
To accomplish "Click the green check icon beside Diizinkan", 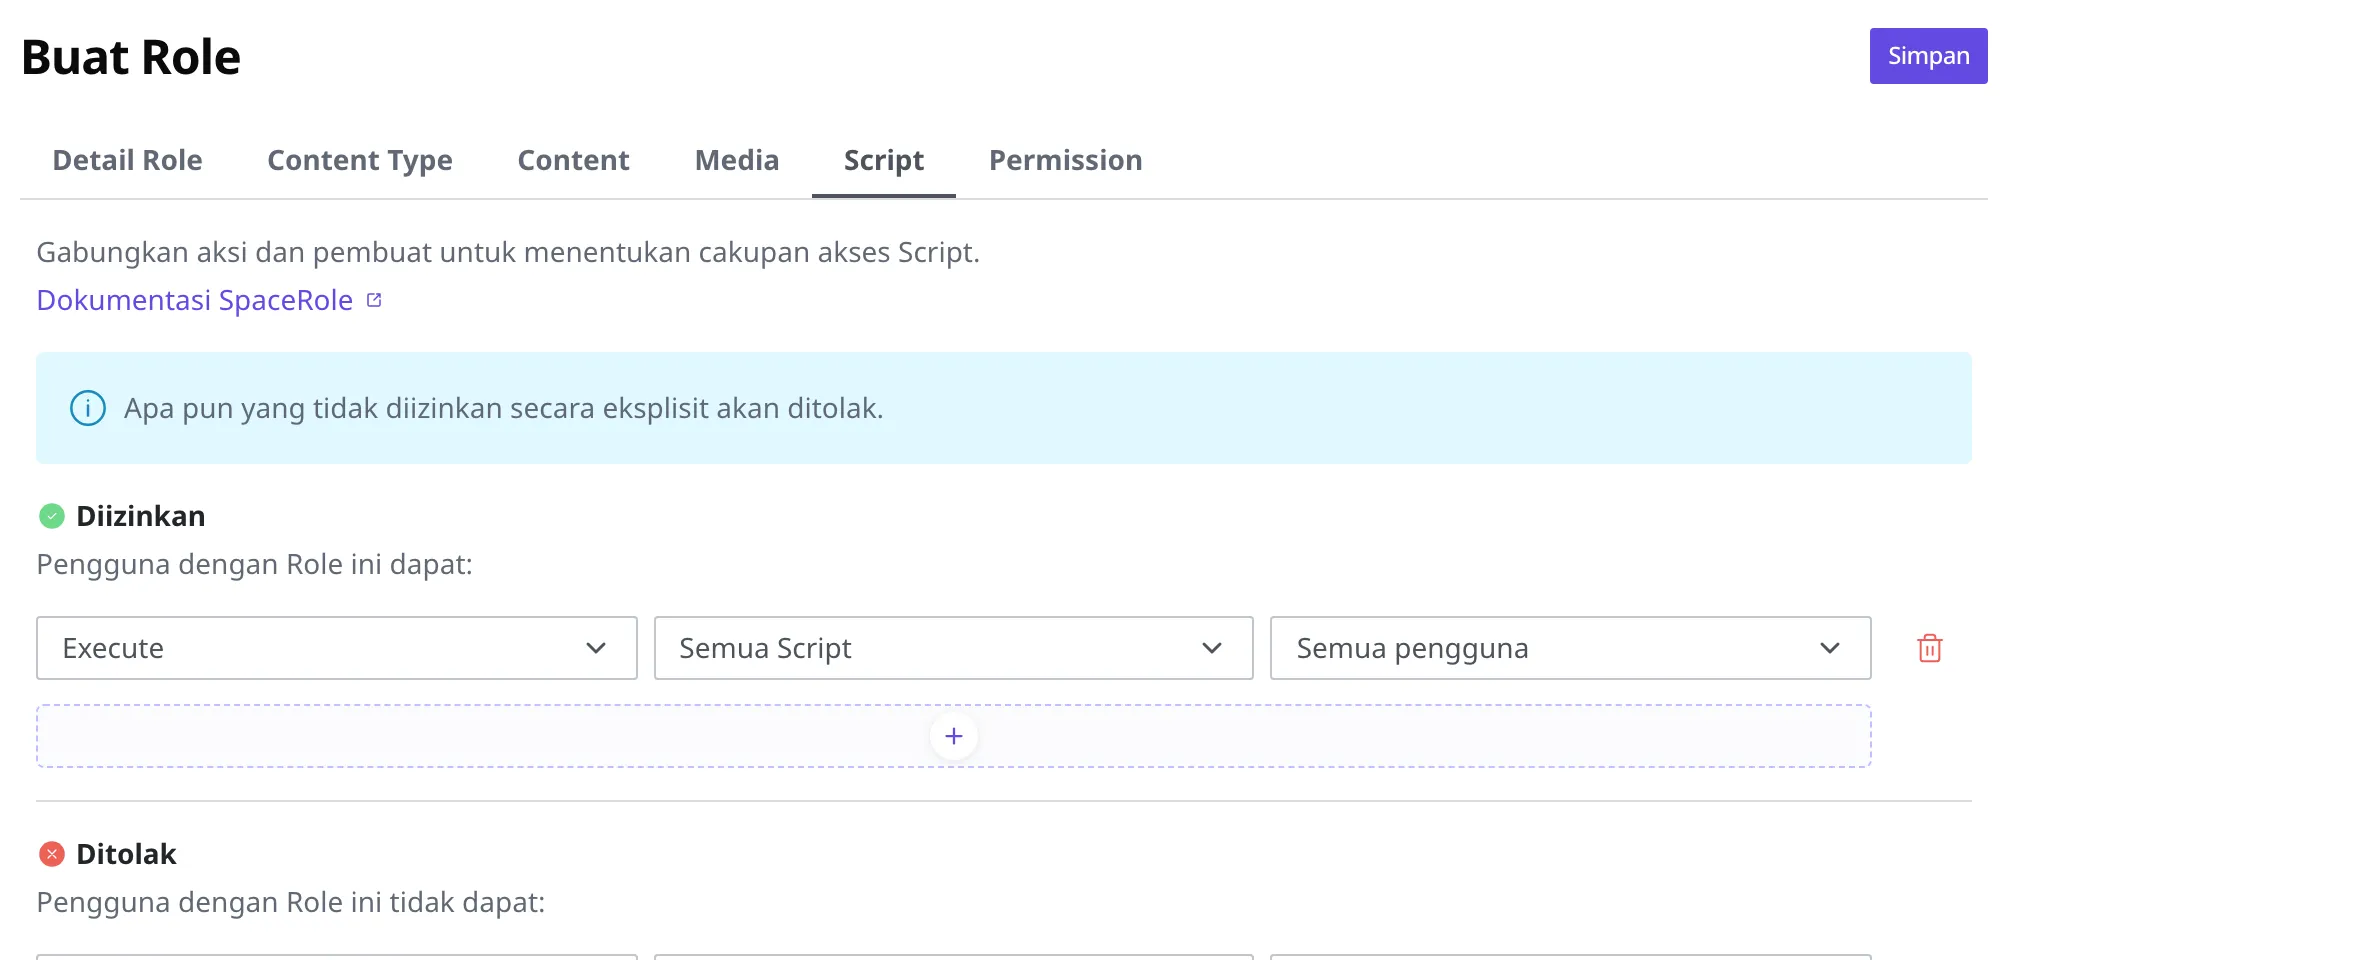I will point(52,516).
